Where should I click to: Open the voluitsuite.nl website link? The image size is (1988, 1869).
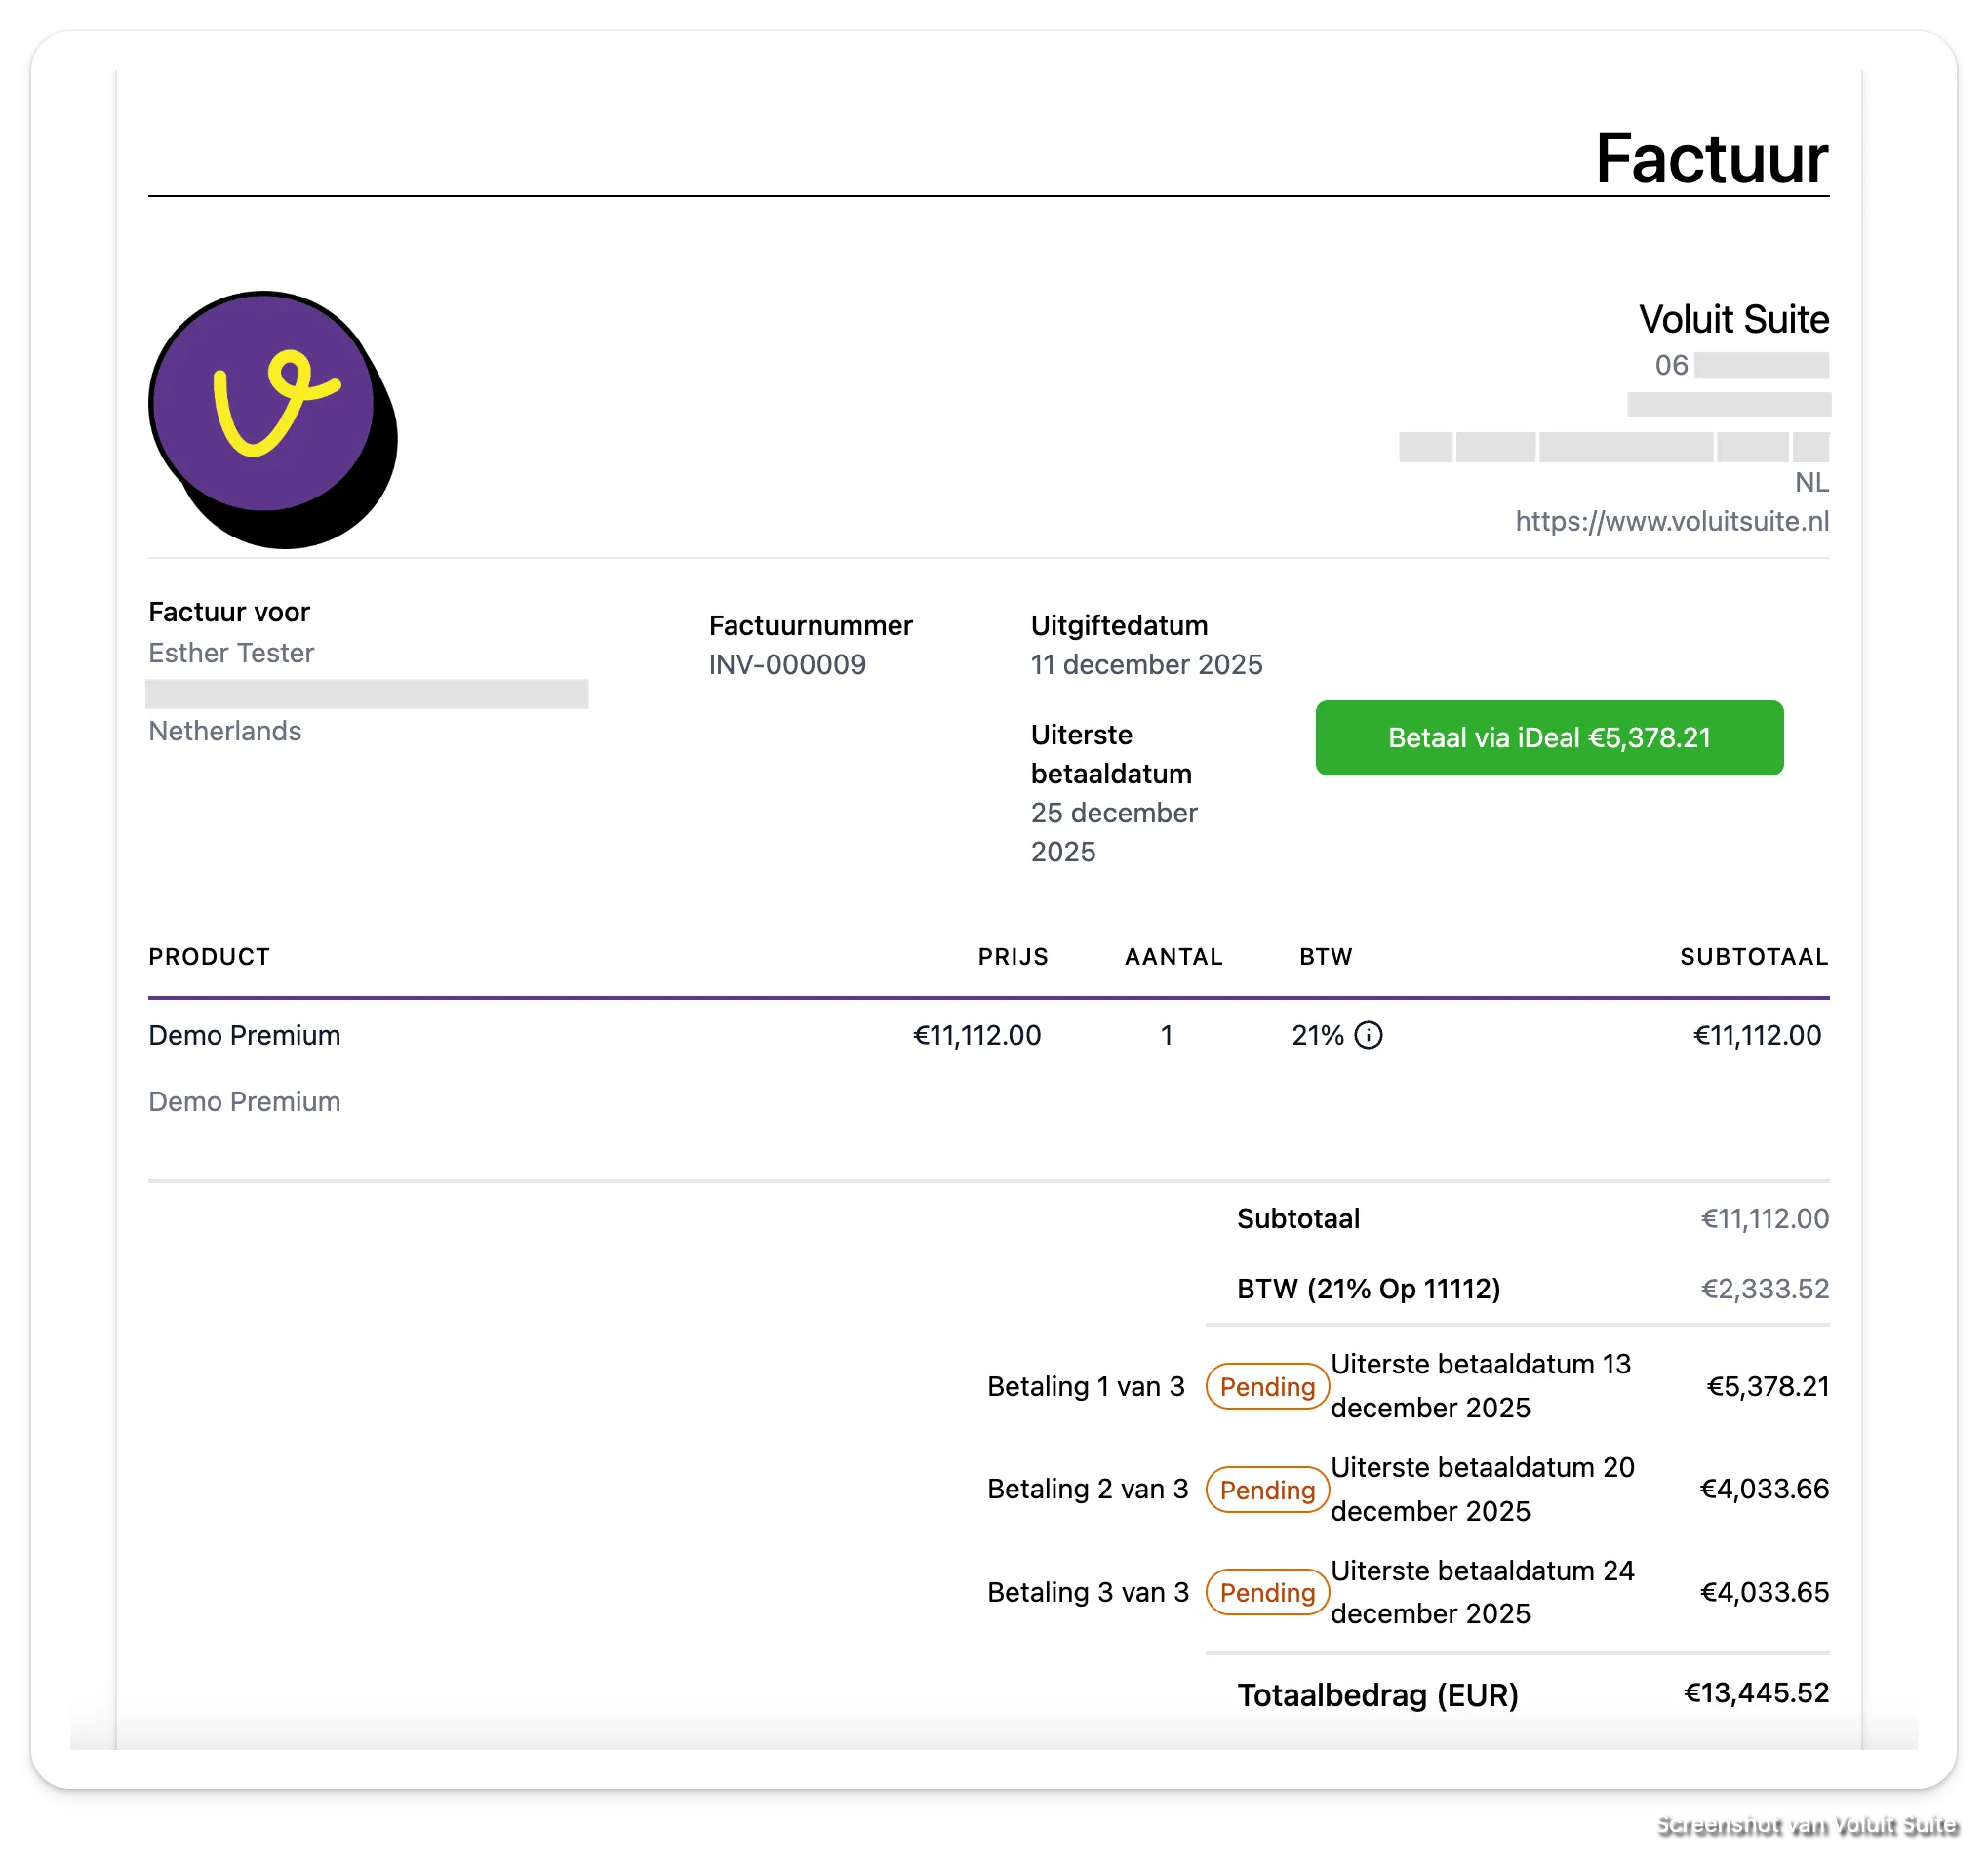(1671, 521)
